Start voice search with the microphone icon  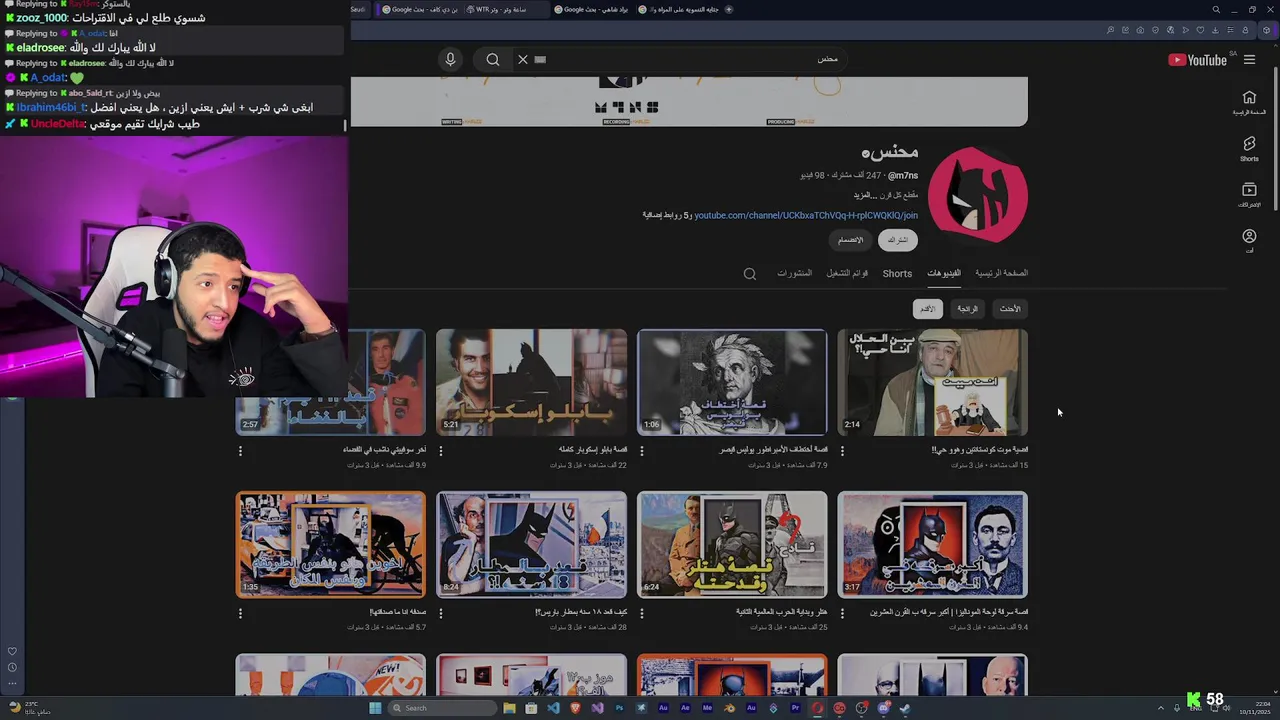coord(450,59)
